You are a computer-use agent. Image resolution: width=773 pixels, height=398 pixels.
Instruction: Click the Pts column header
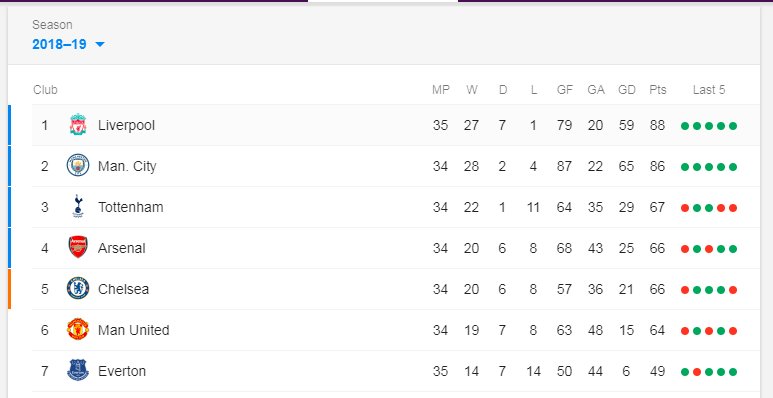tap(658, 90)
